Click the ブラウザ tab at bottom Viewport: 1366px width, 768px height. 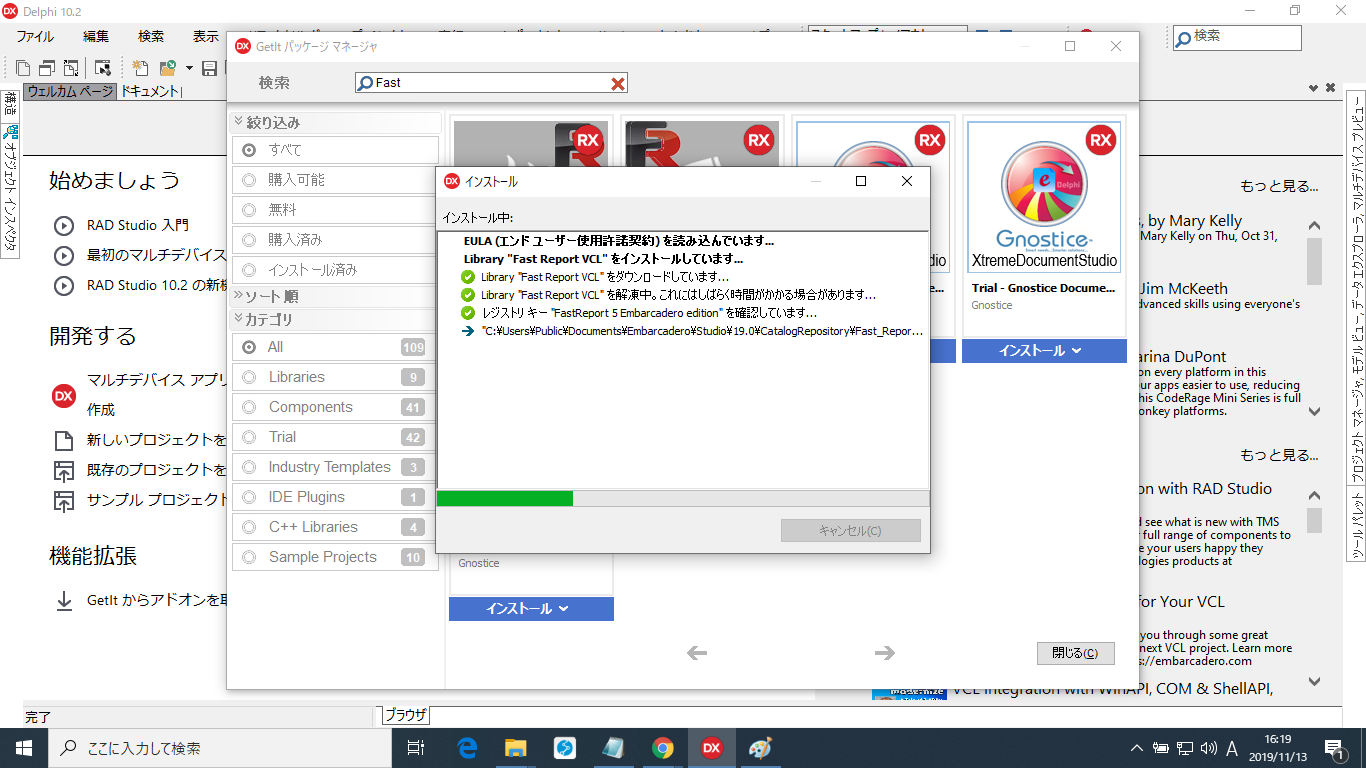click(406, 715)
